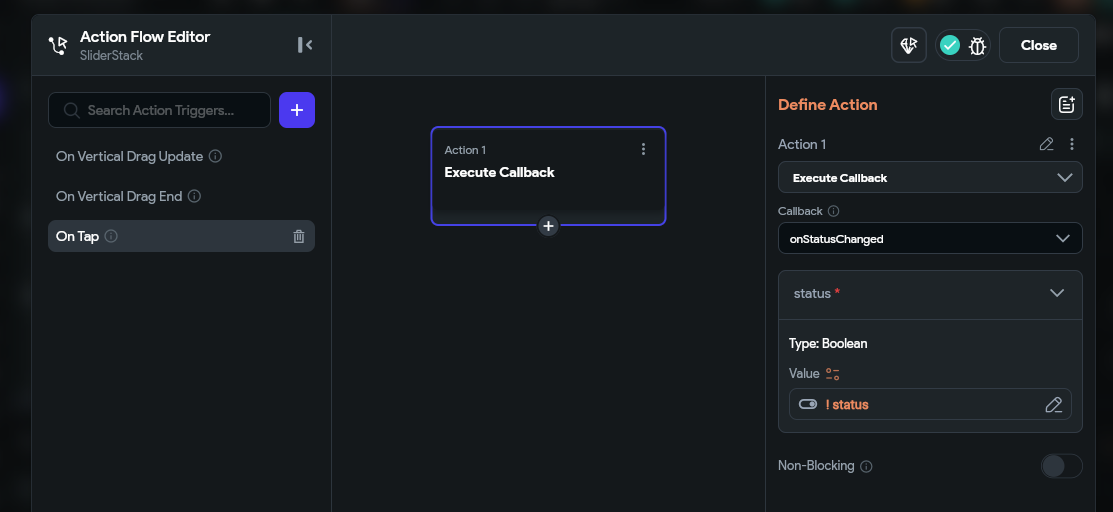Rename Action 1 with the pencil icon
The width and height of the screenshot is (1113, 512).
click(1046, 144)
